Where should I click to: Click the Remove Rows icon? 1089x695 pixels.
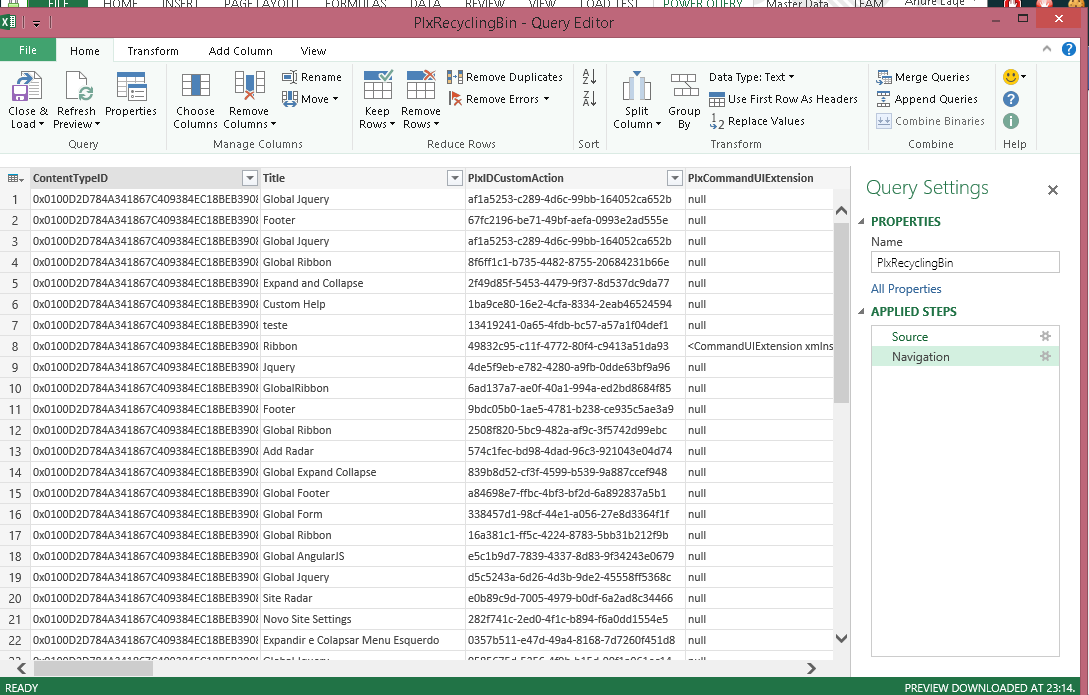tap(421, 86)
